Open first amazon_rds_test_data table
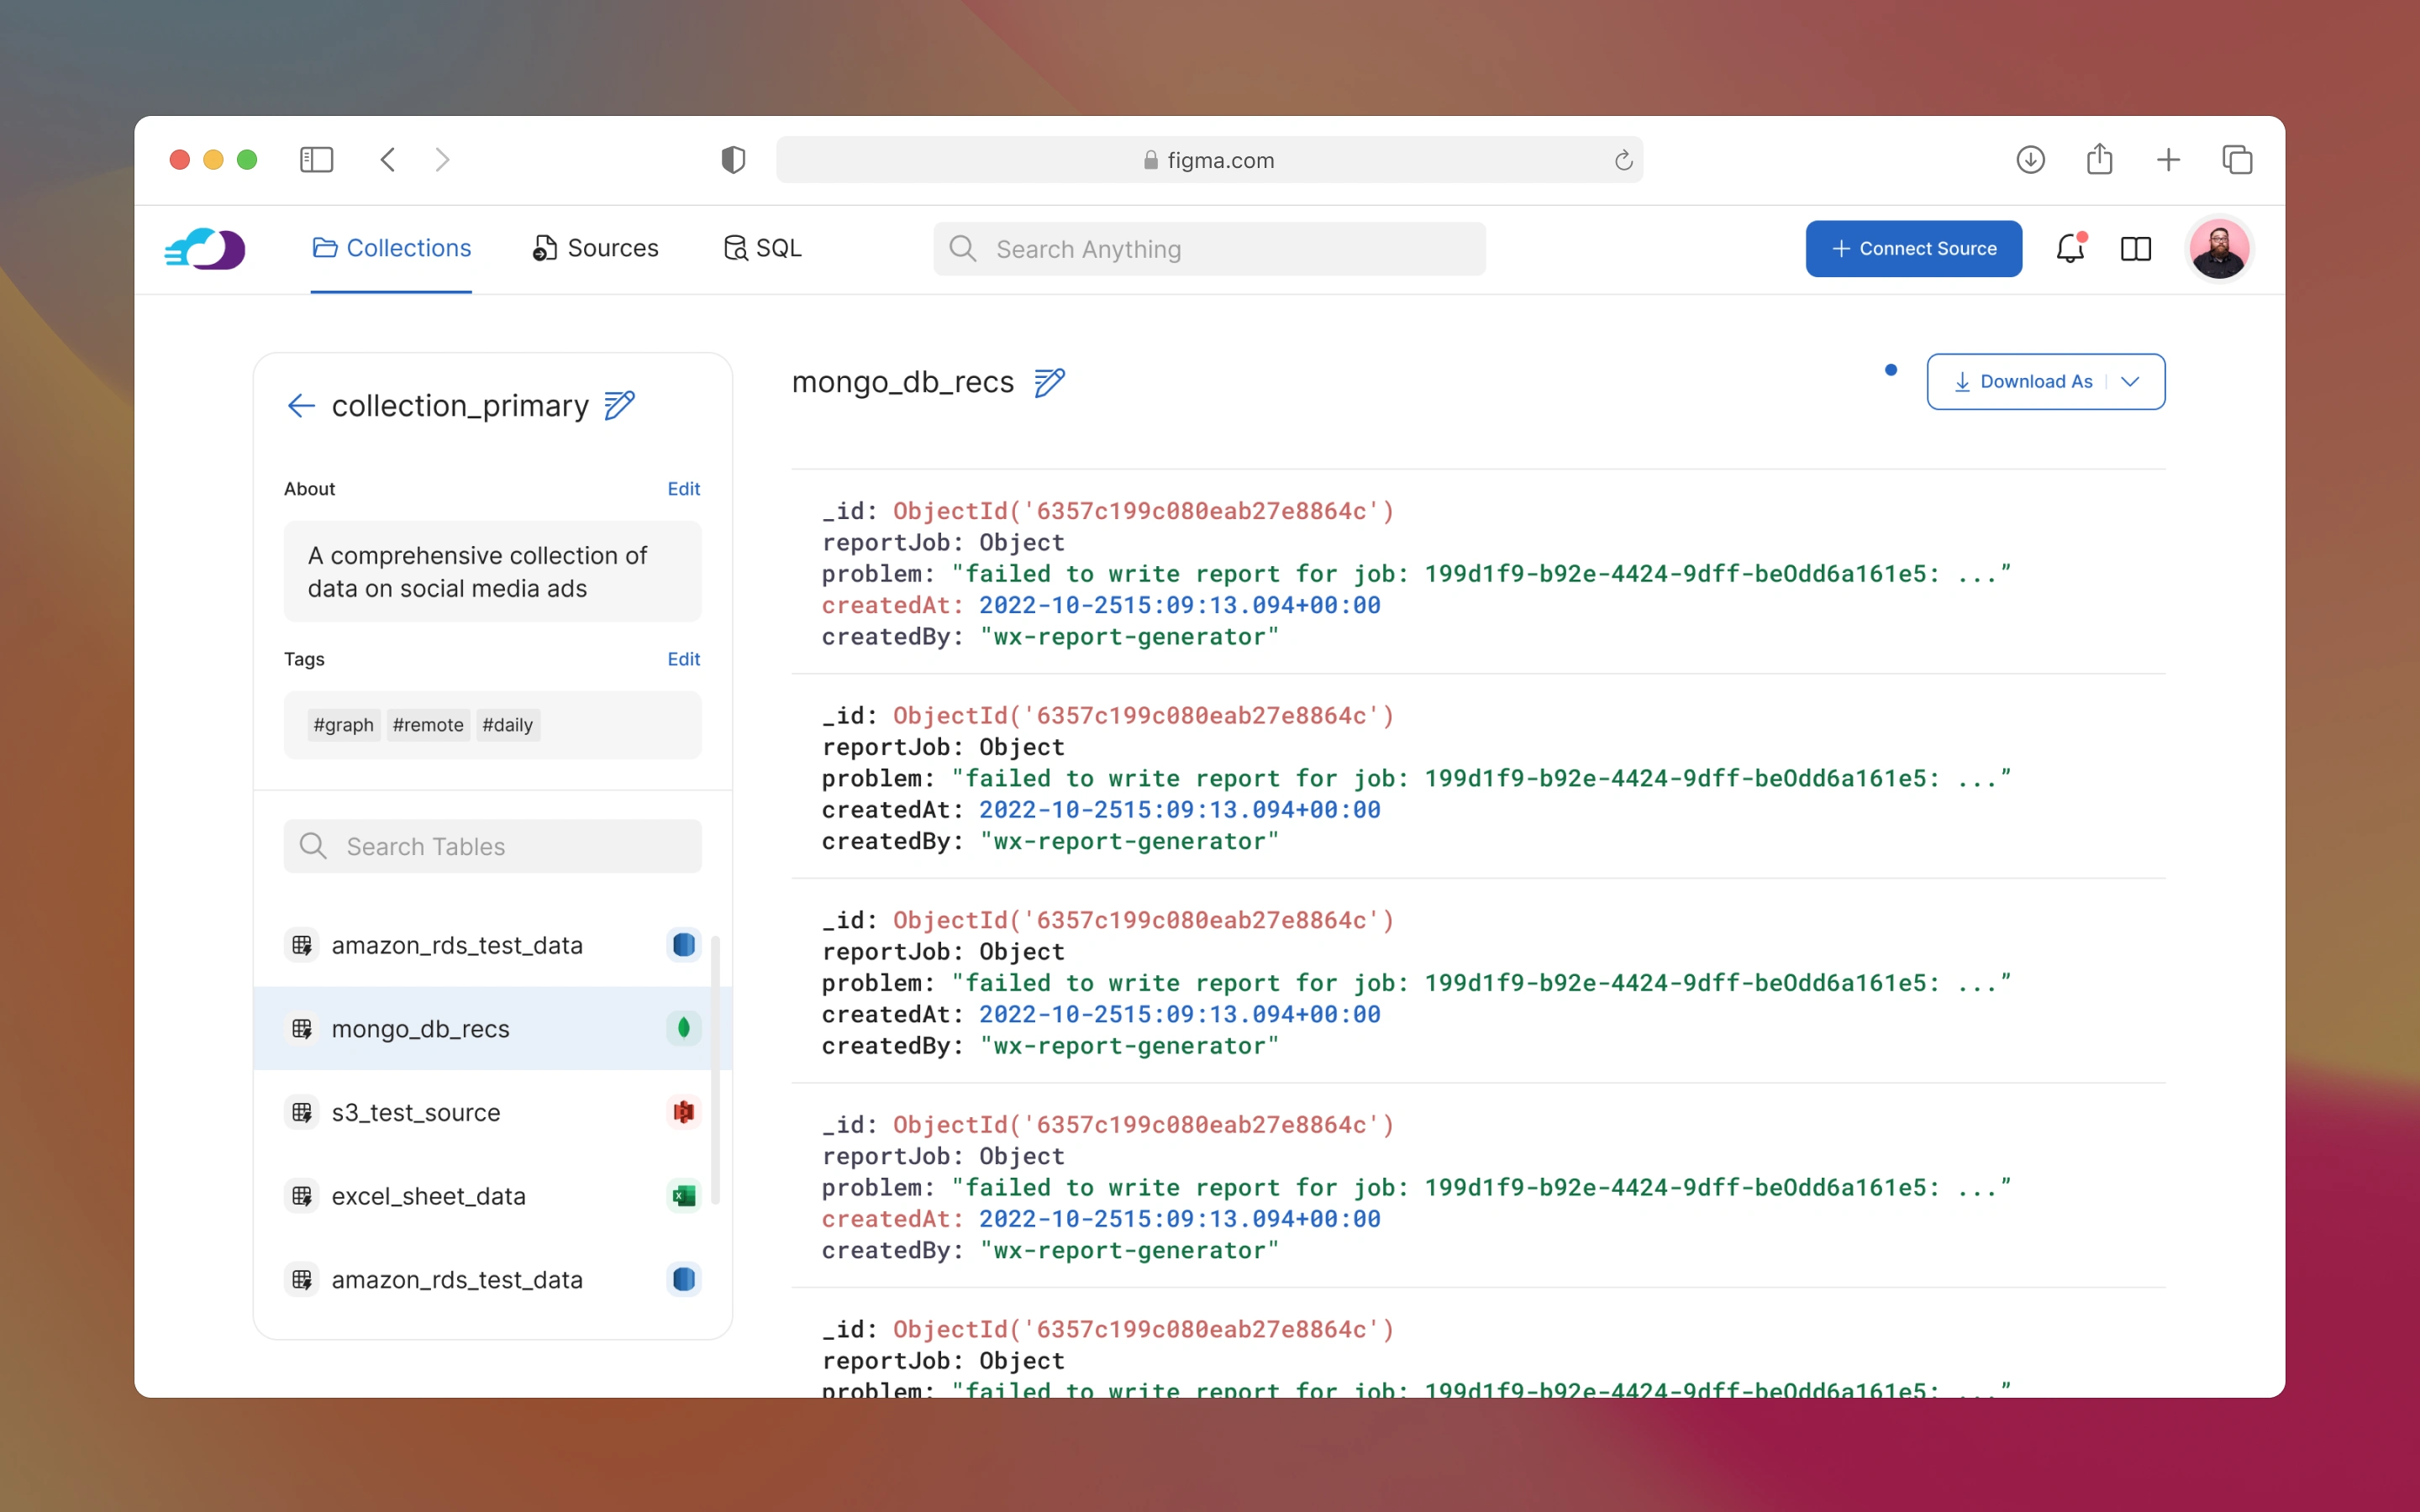 493,945
